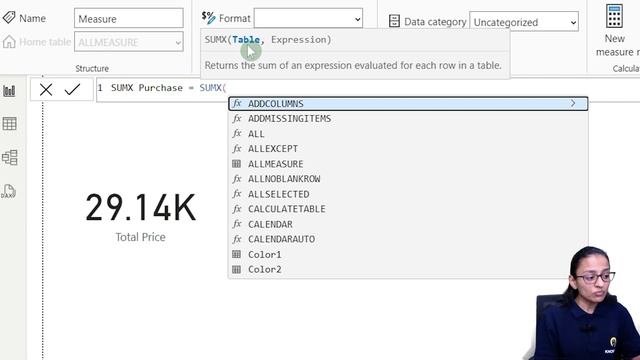
Task: Click the New measure calculator icon
Action: [614, 16]
